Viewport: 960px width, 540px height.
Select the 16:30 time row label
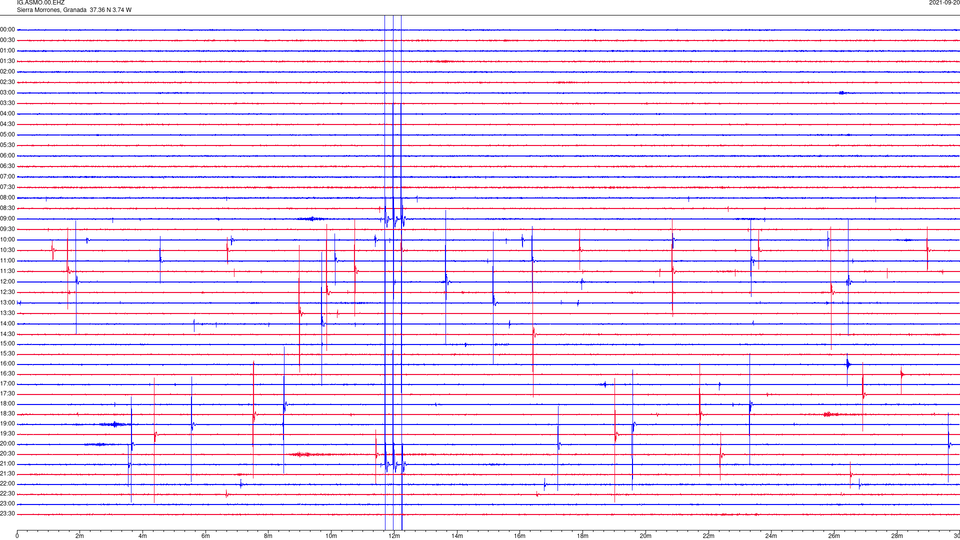7,374
